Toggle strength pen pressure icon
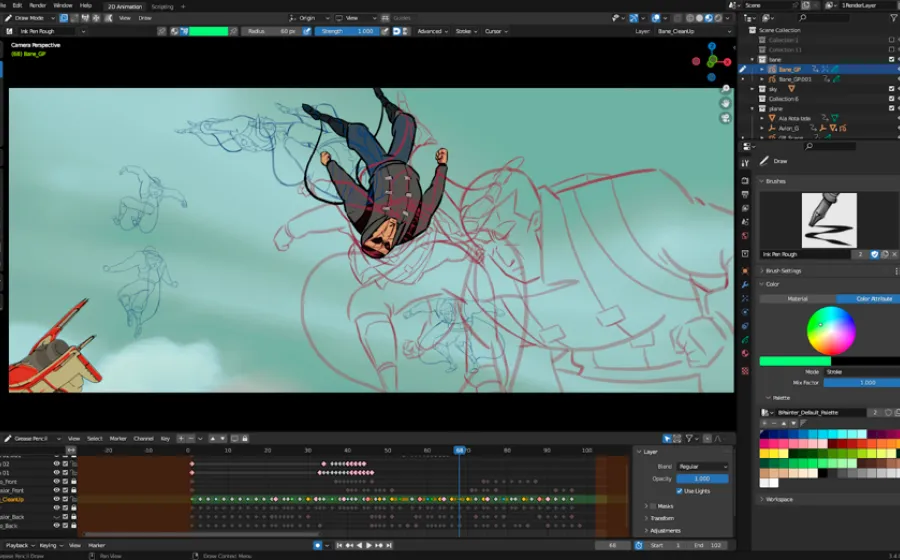Screen dimensions: 900x560 (x=385, y=32)
